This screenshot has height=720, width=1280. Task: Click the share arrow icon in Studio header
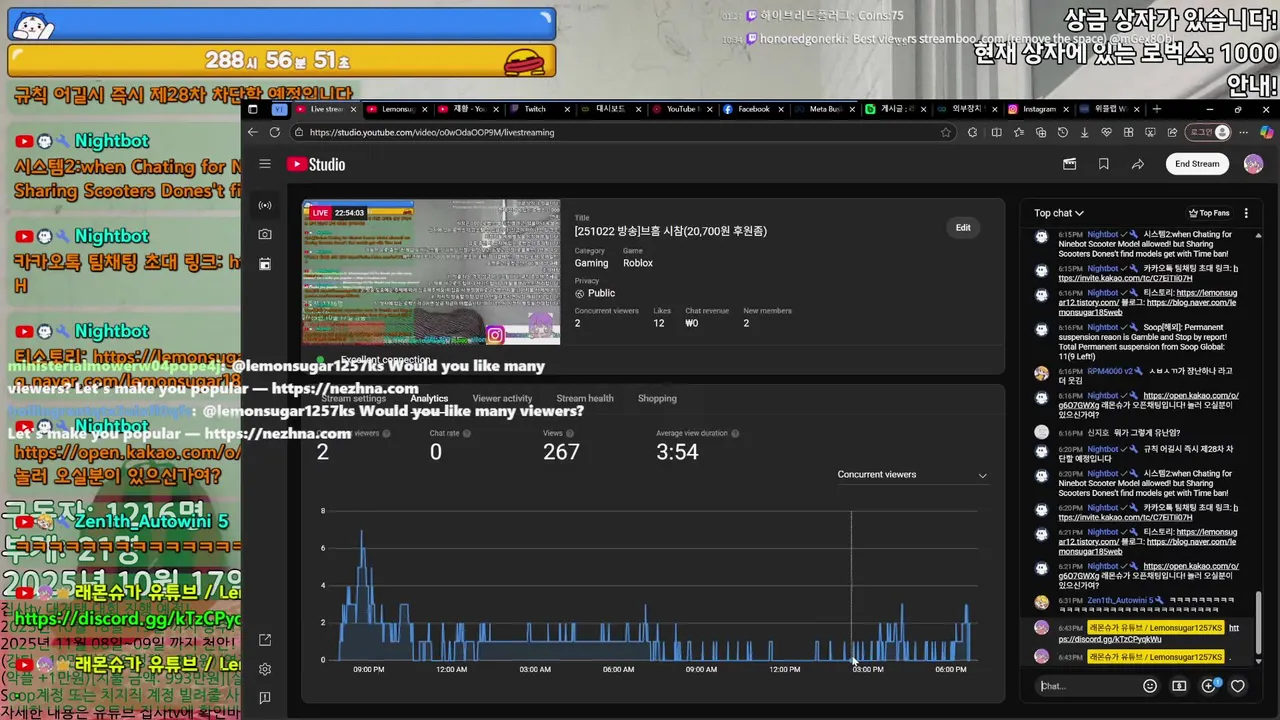[x=1138, y=164]
